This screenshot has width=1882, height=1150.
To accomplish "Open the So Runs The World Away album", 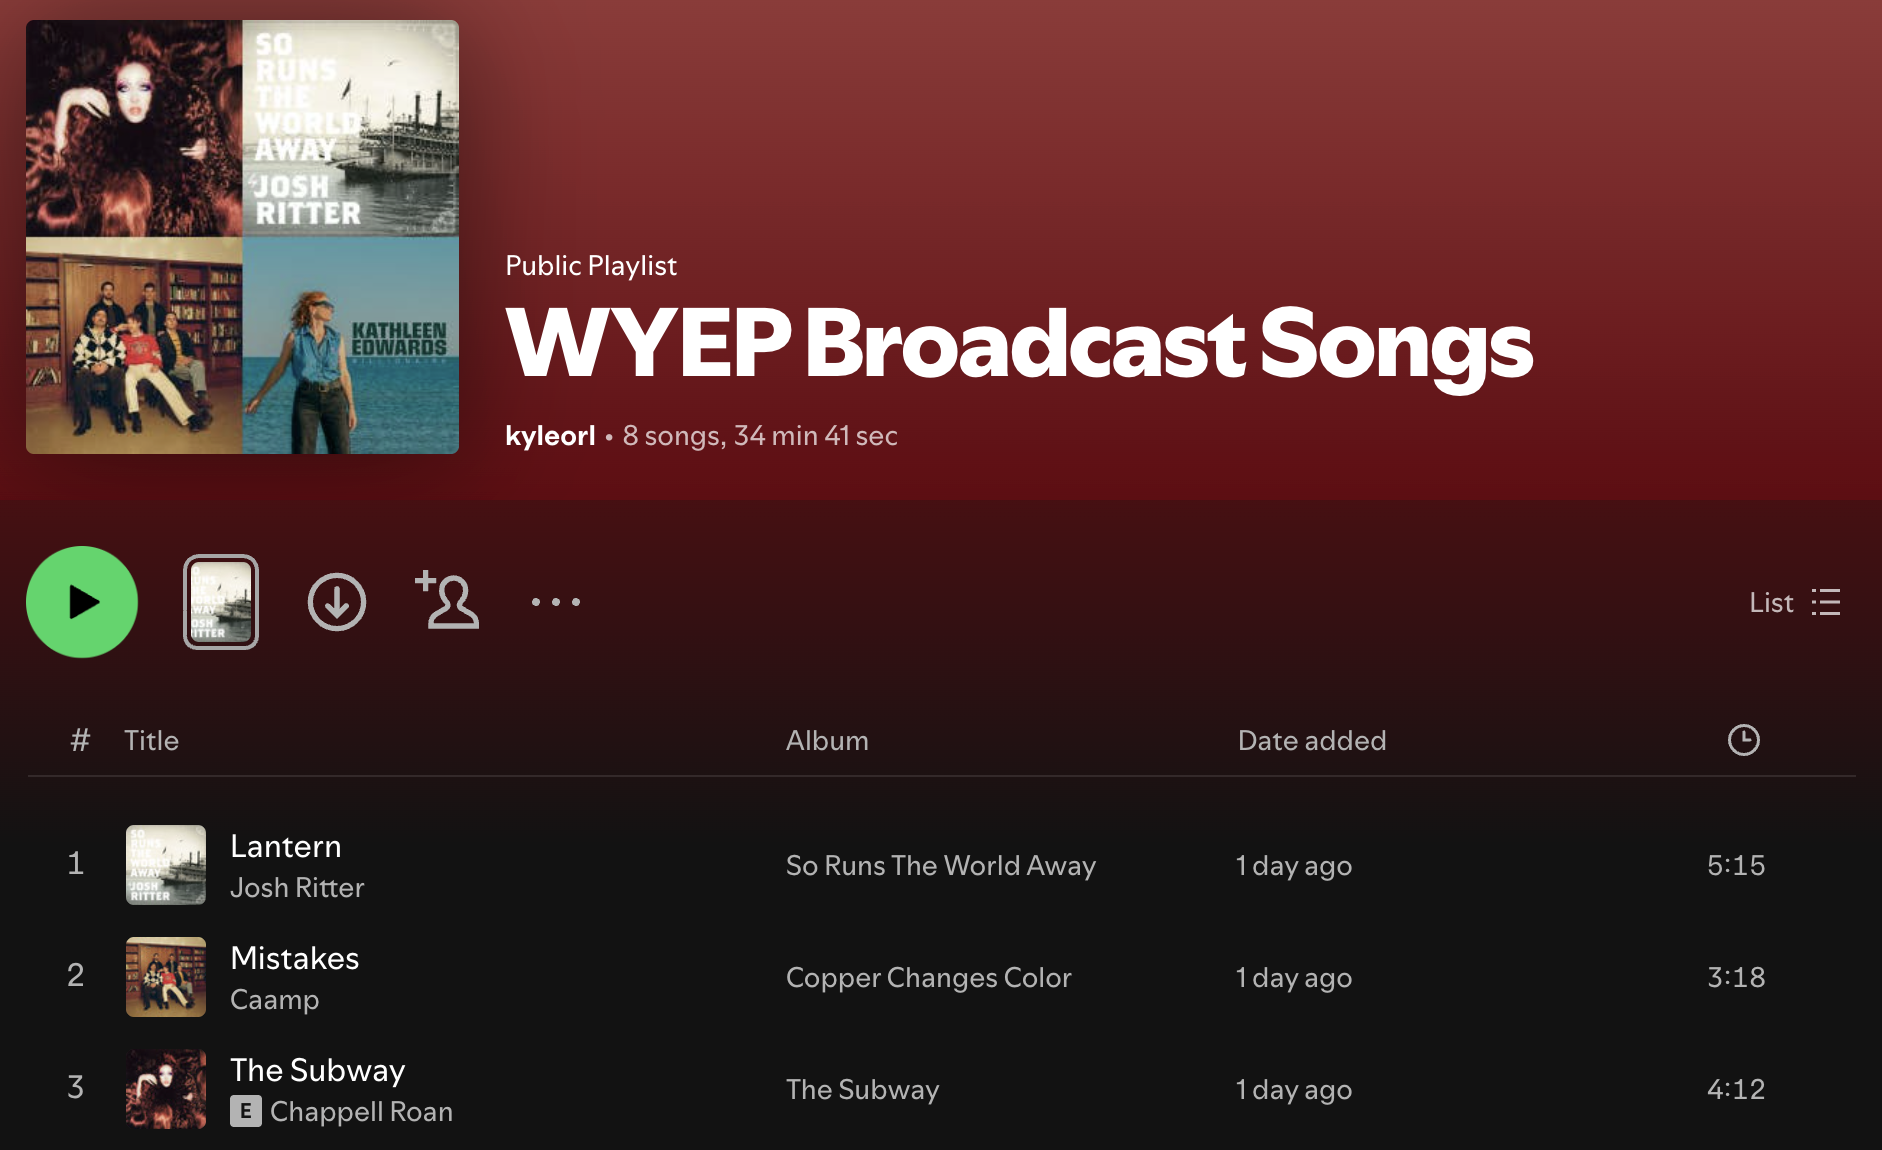I will coord(941,866).
